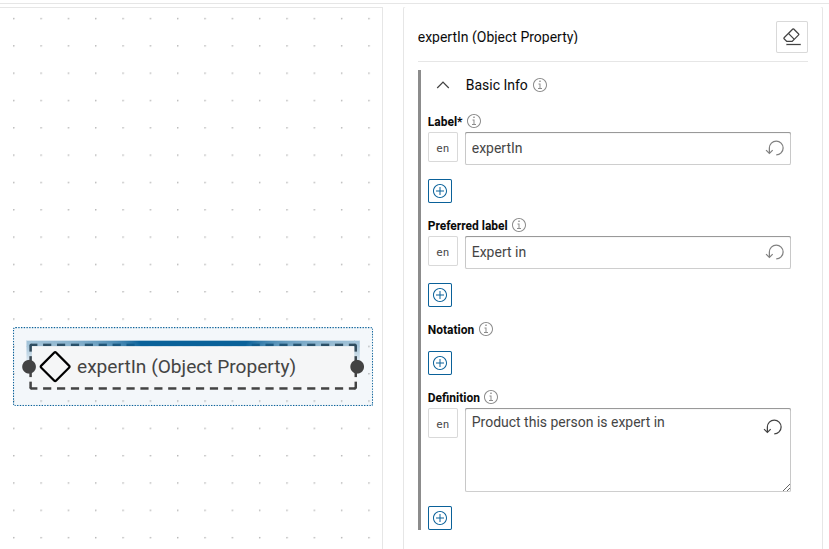Add another Label with plus button
Screen dimensions: 829x549
[x=440, y=191]
